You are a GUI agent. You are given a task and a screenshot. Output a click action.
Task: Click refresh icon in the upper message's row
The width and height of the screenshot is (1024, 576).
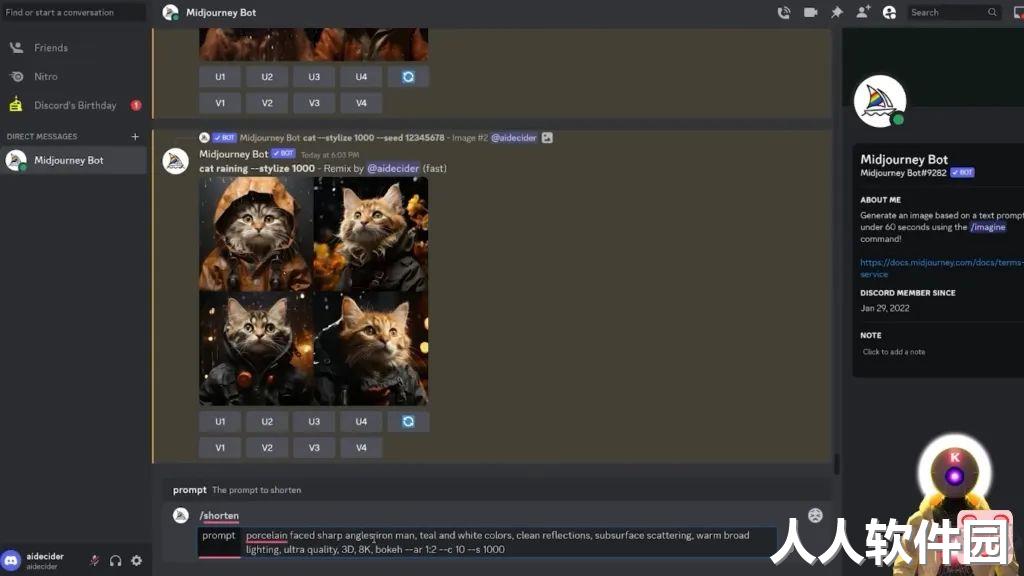(408, 77)
